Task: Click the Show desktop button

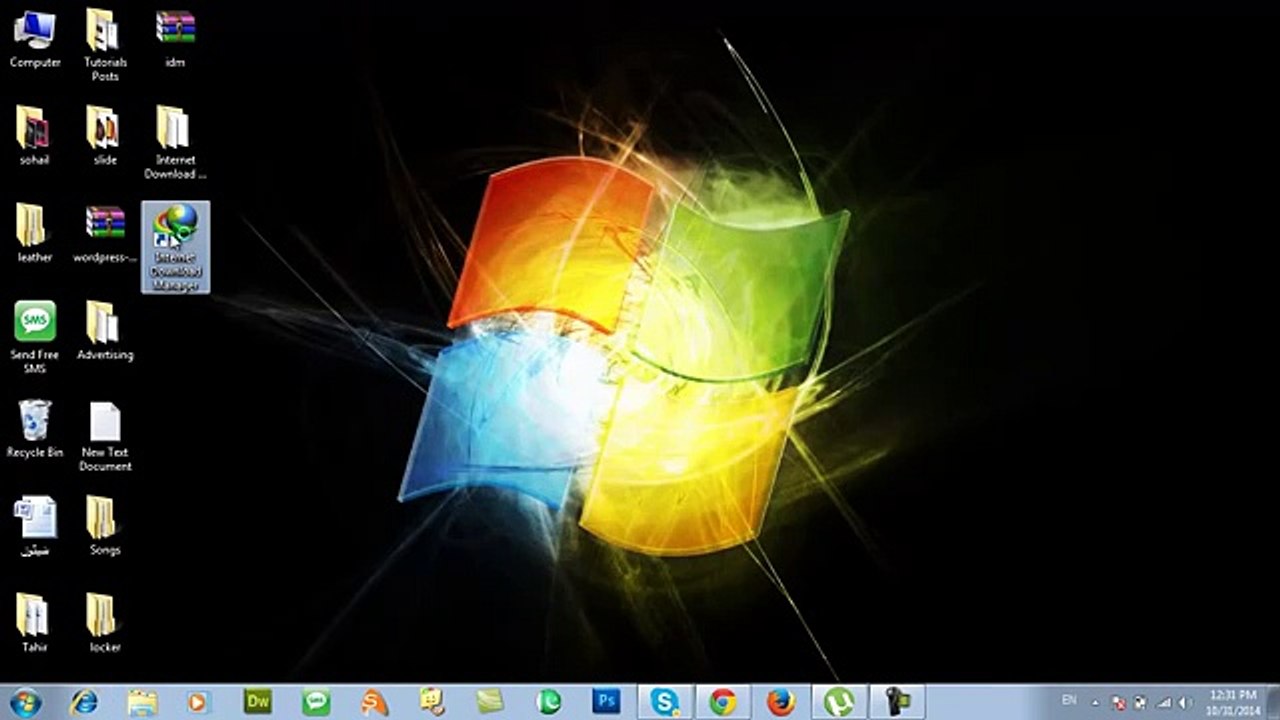Action: pos(1272,702)
